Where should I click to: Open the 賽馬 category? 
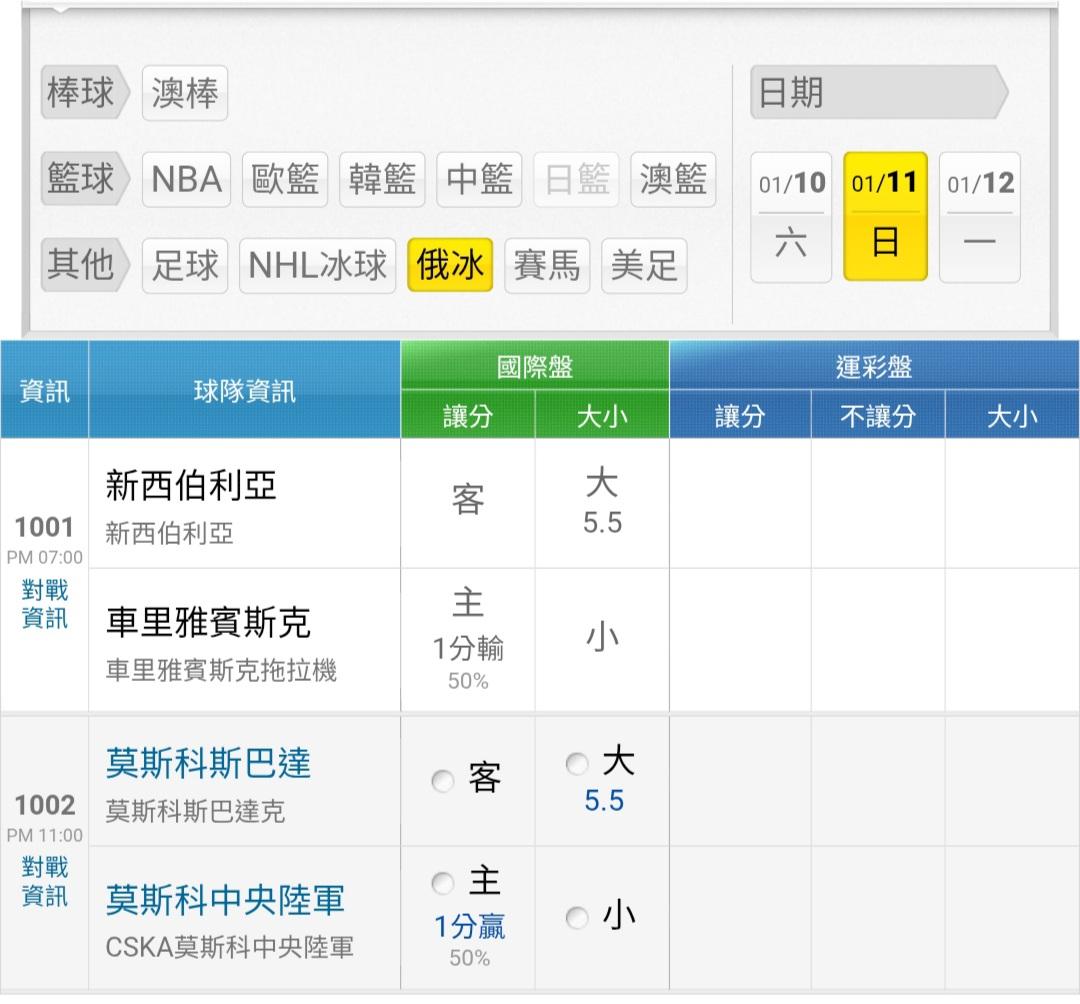[546, 265]
